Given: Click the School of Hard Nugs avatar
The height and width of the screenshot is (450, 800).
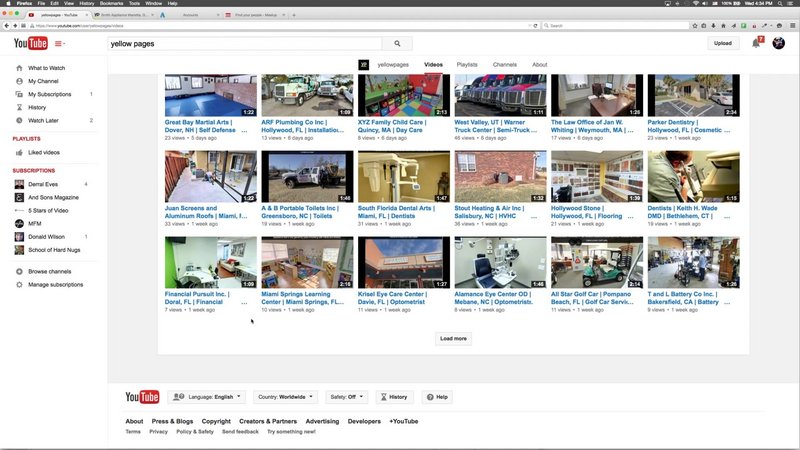Looking at the screenshot, I should (x=19, y=250).
